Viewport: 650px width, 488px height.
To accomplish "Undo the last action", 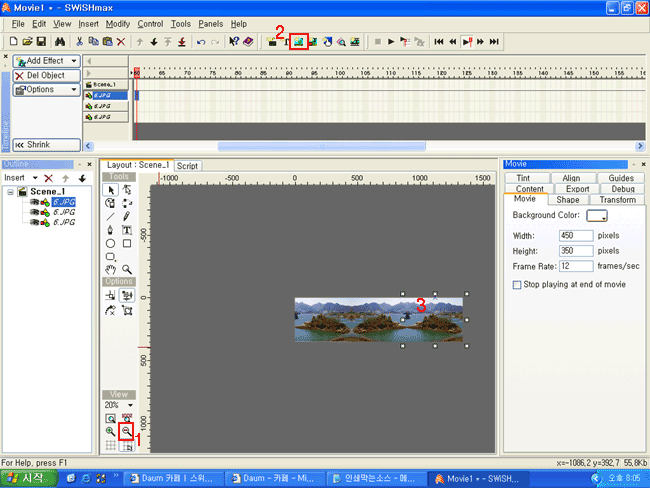I will click(x=201, y=42).
